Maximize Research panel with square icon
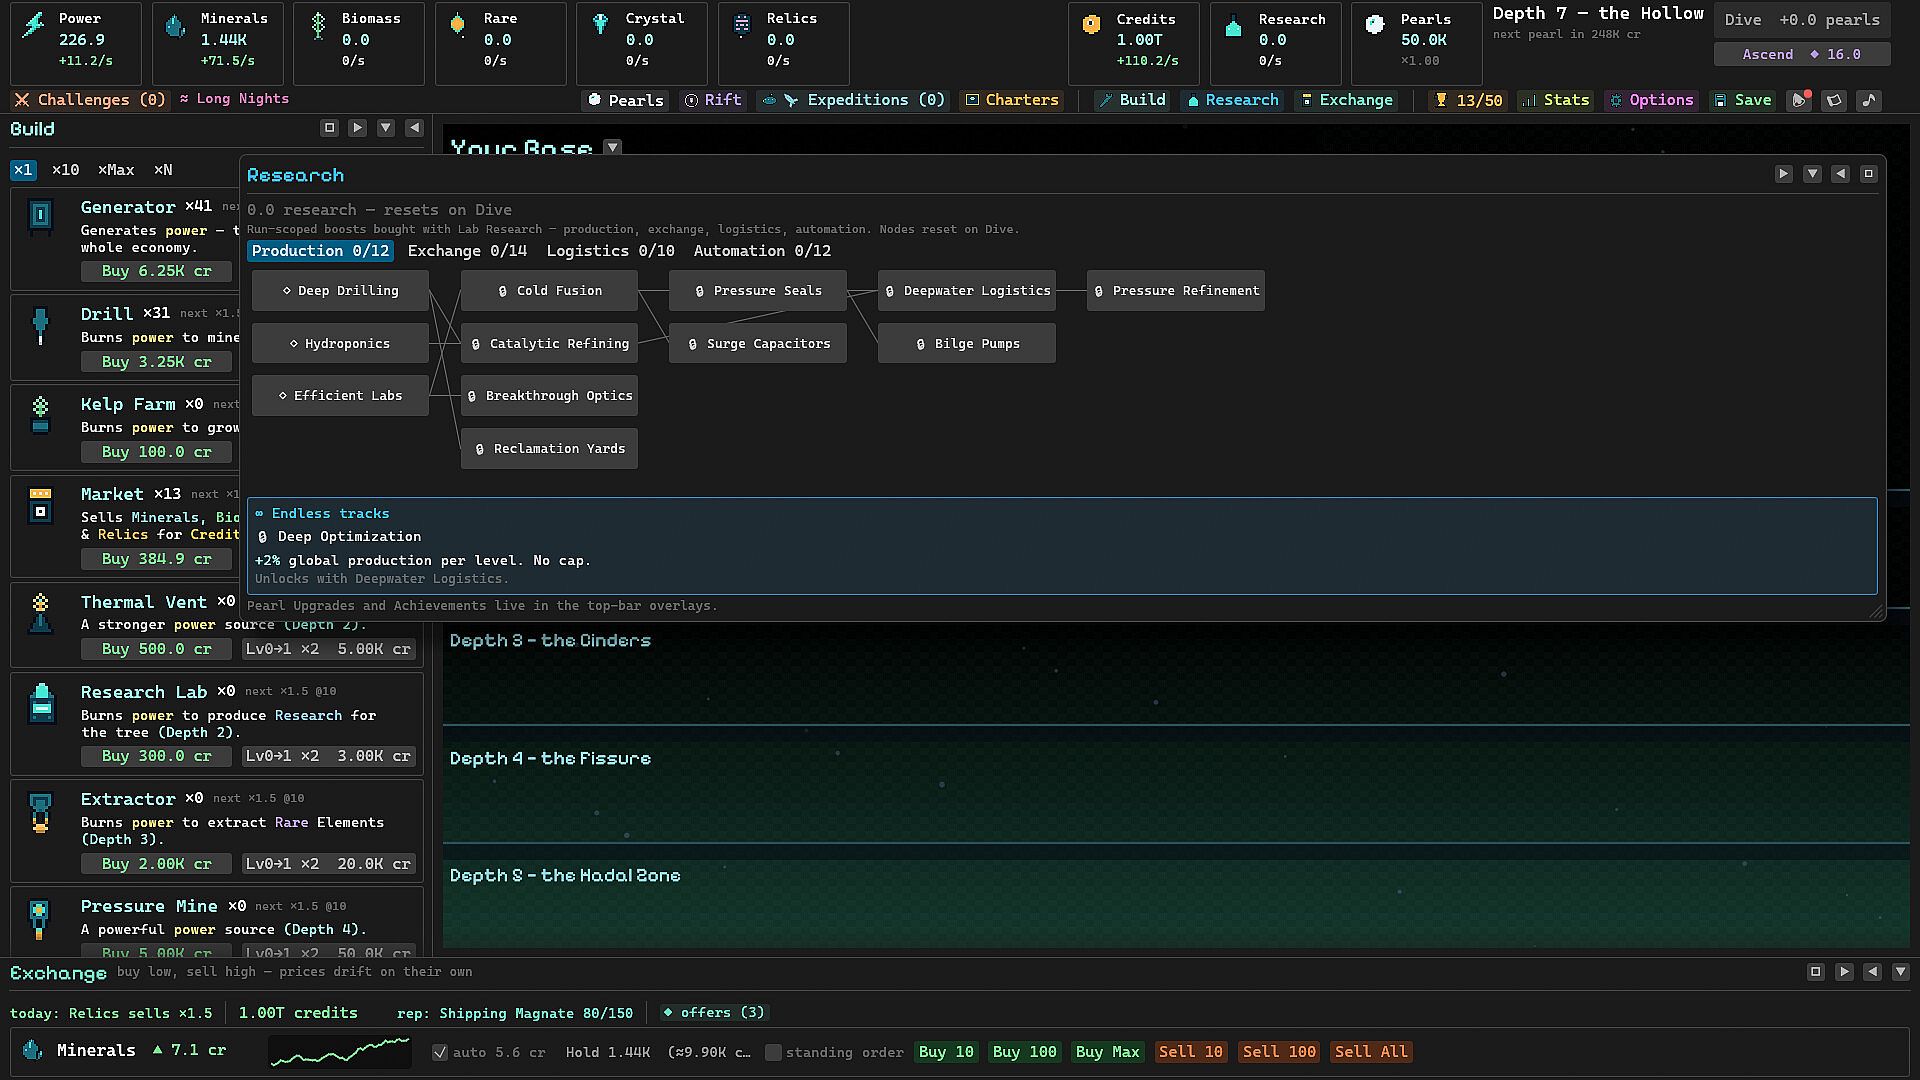Image resolution: width=1920 pixels, height=1080 pixels. tap(1868, 174)
